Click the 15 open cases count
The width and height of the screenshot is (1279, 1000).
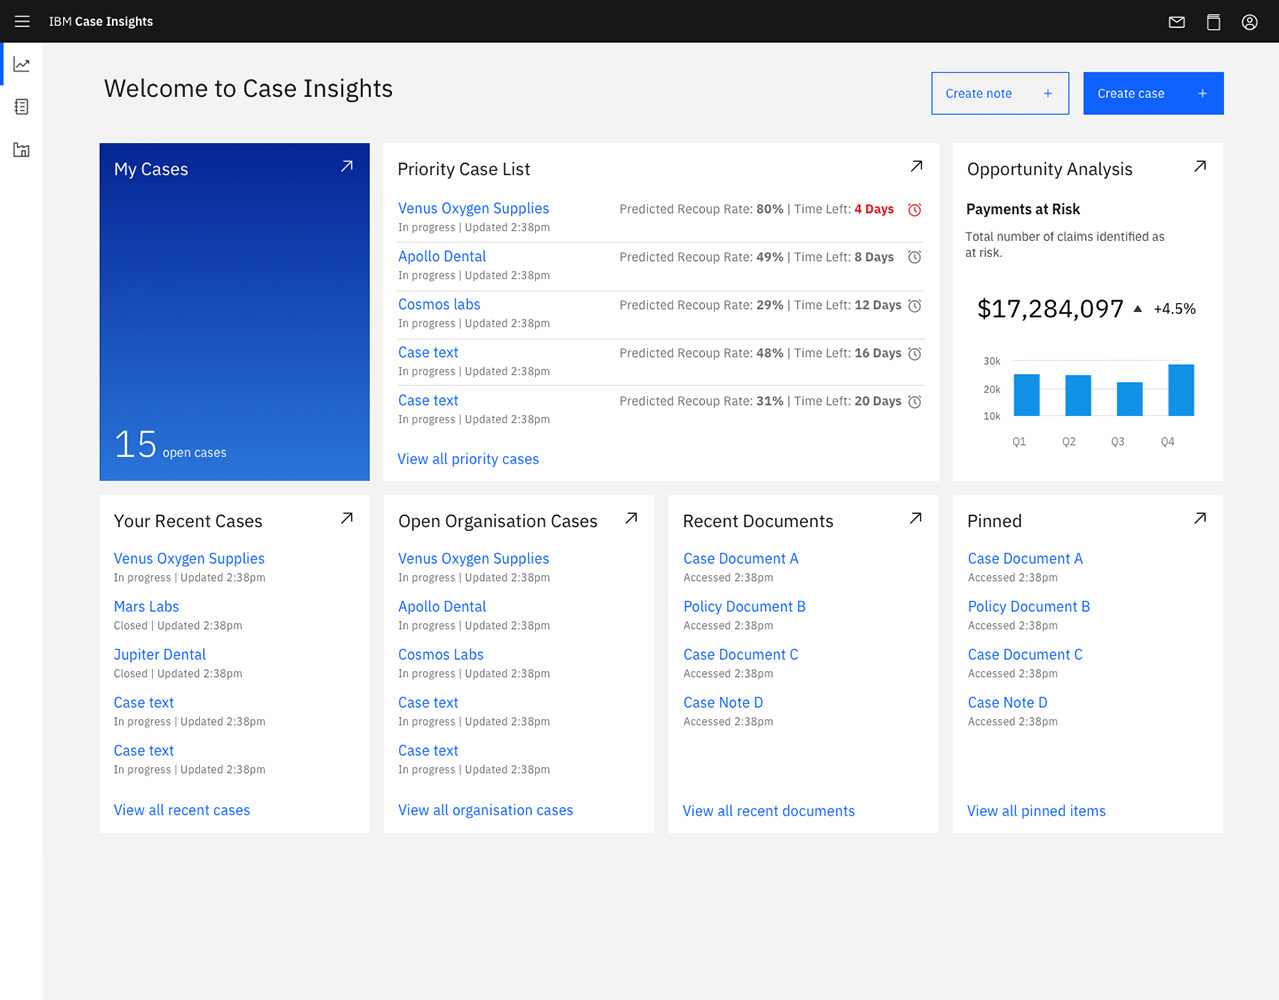[170, 445]
